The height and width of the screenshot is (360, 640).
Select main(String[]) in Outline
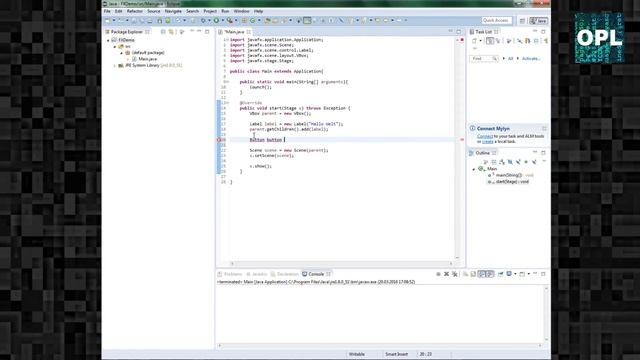point(511,175)
